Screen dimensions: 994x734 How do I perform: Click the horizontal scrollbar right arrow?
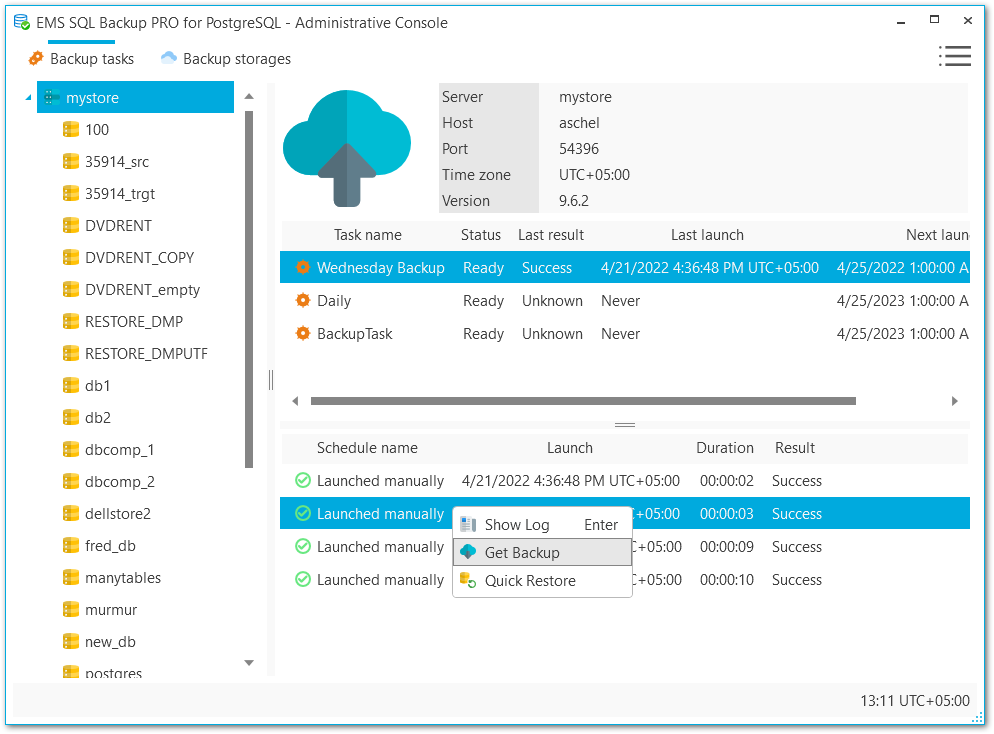pos(955,400)
